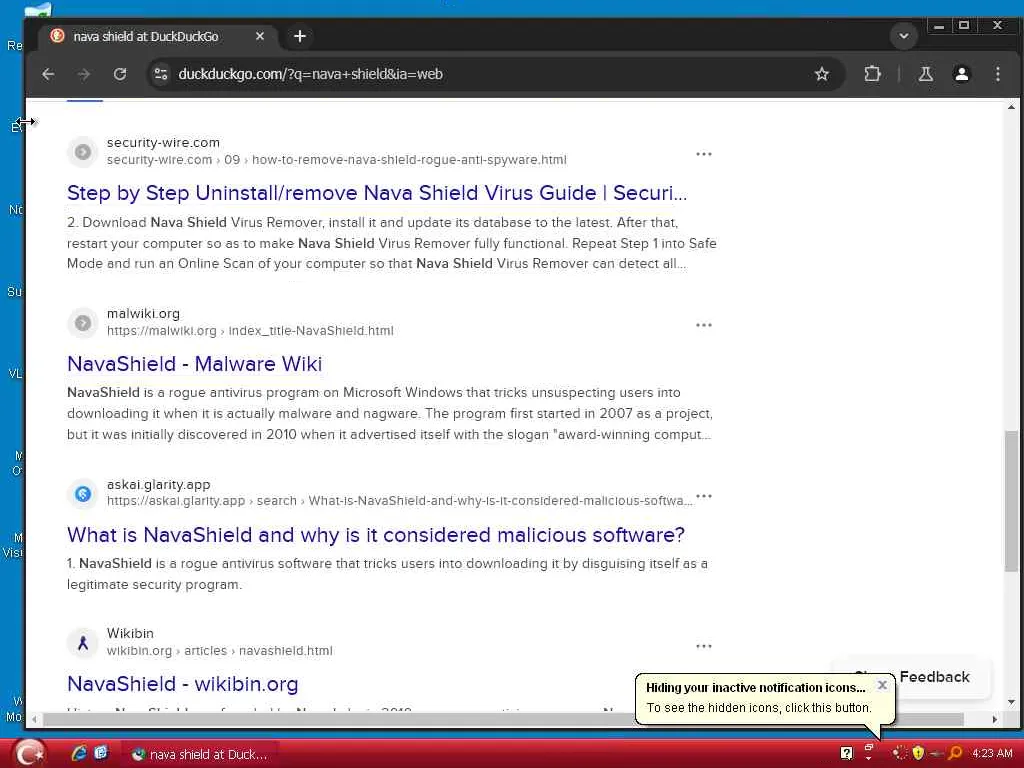Open more options for Wikibin result
This screenshot has width=1024, height=768.
tap(703, 647)
